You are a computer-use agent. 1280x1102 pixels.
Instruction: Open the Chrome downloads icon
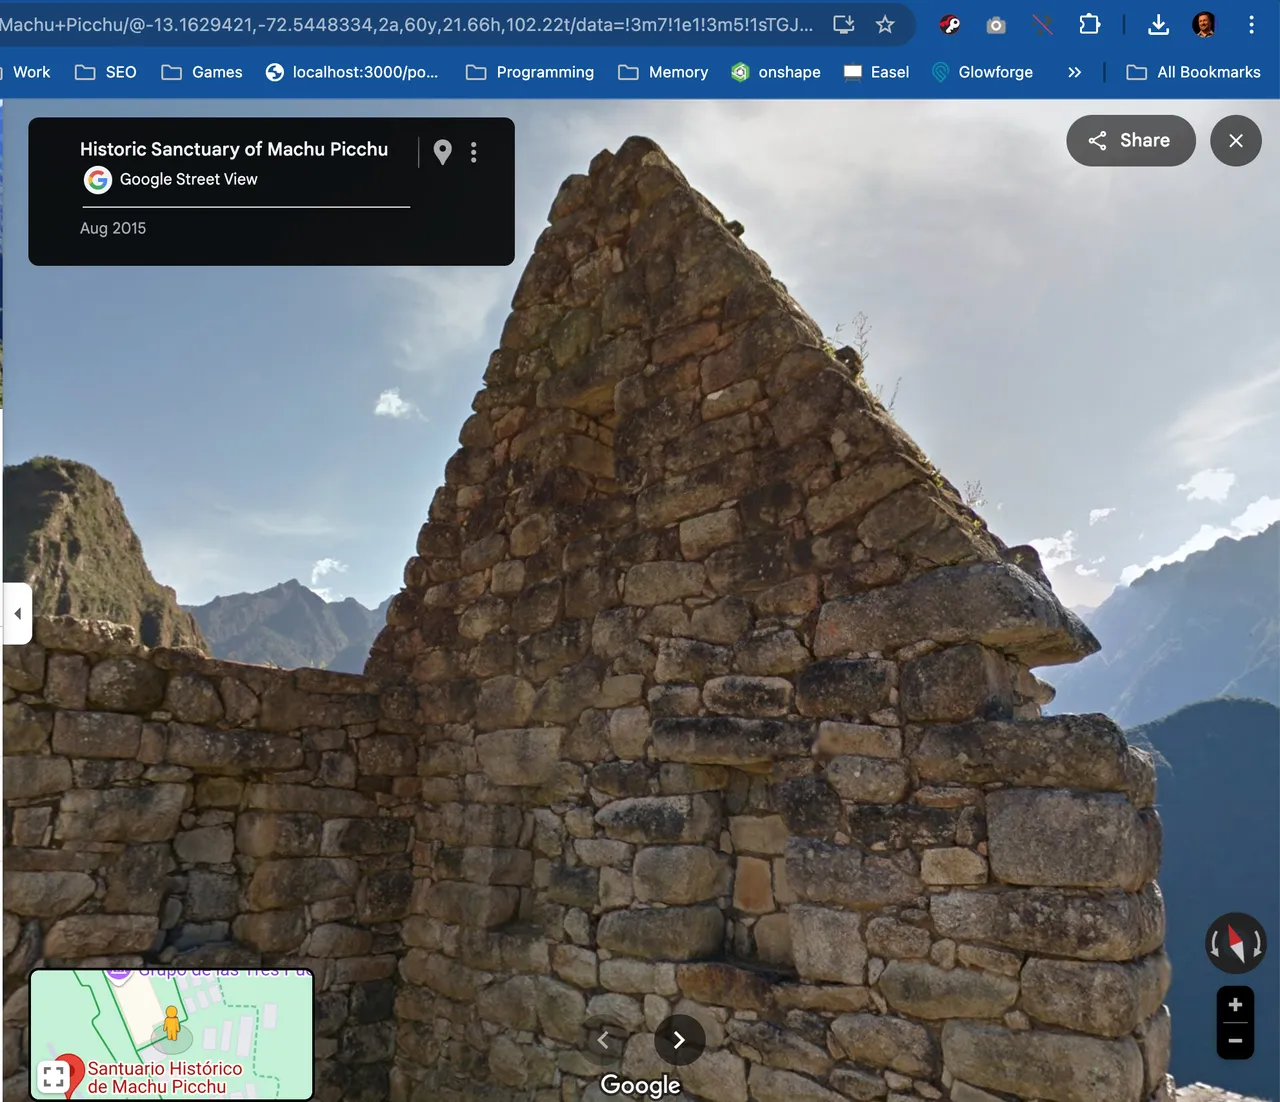(x=1158, y=24)
